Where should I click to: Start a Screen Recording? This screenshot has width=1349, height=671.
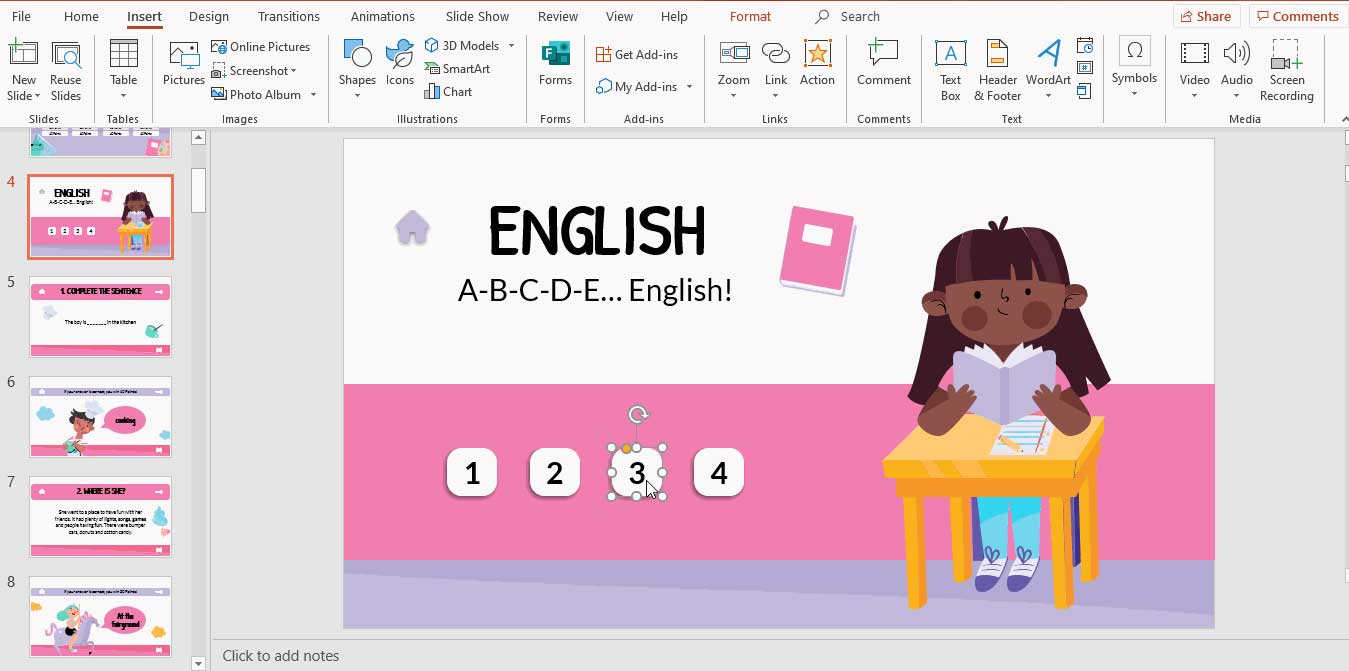pos(1286,70)
